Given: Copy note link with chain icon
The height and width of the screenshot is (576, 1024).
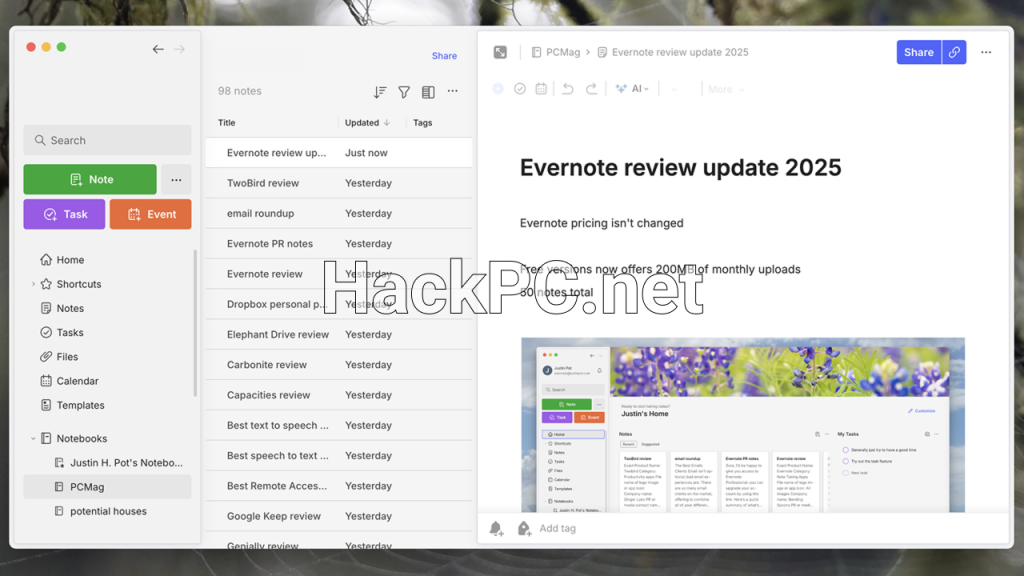Looking at the screenshot, I should [954, 52].
